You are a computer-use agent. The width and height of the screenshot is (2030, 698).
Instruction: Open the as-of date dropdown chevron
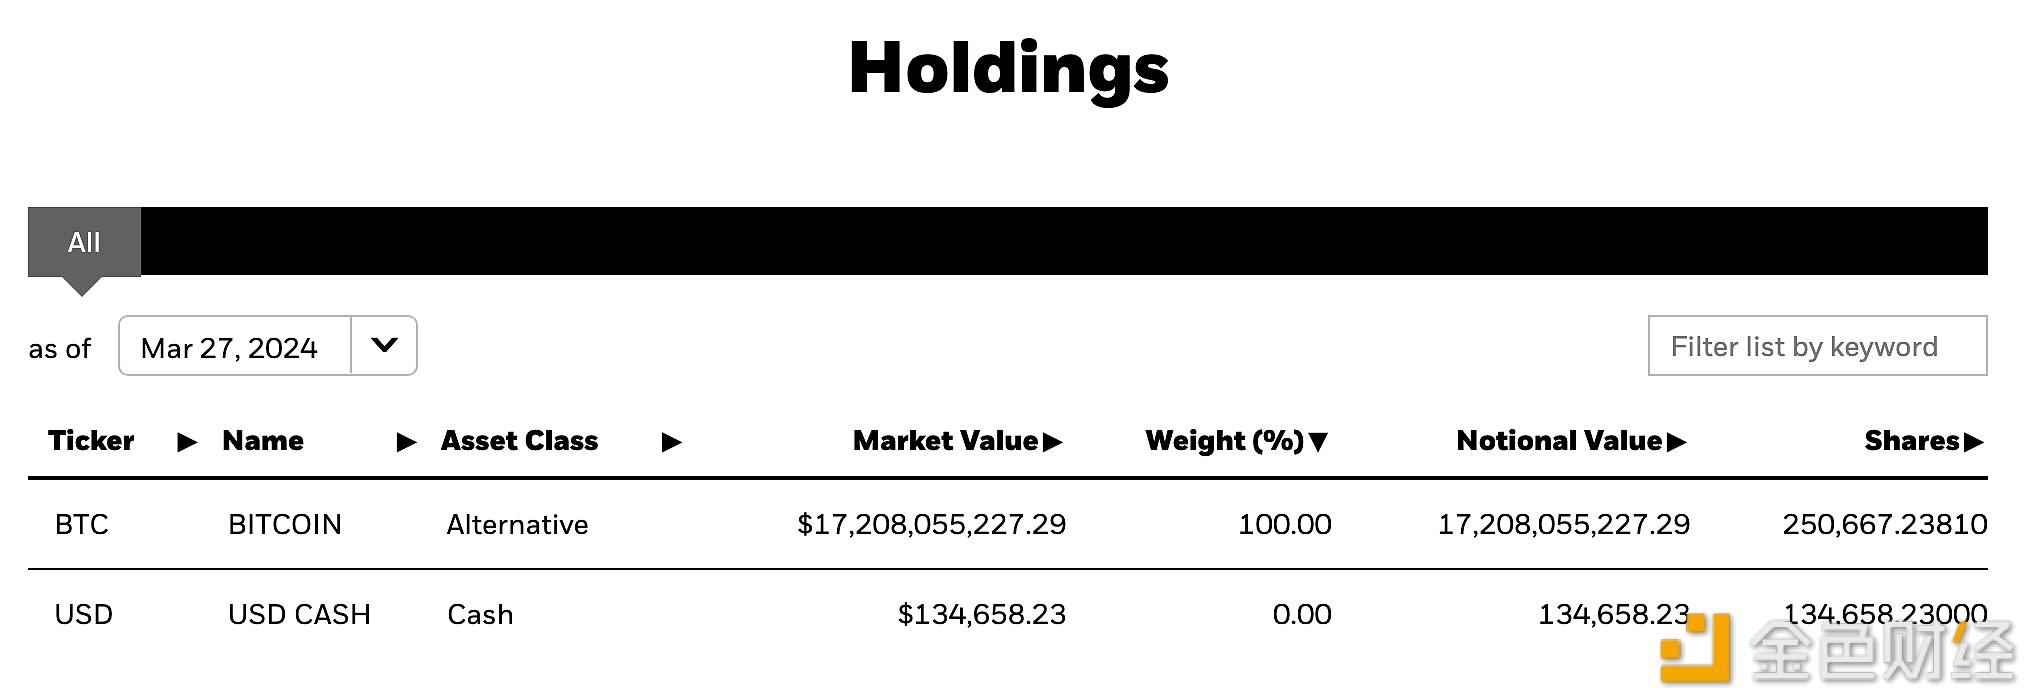coord(384,346)
